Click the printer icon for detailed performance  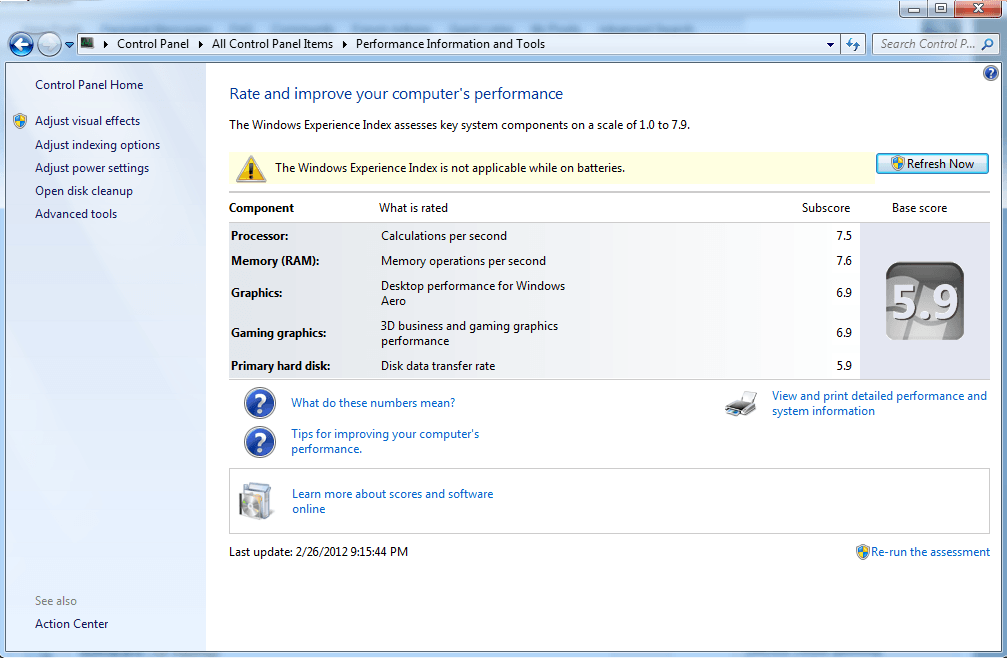point(740,404)
